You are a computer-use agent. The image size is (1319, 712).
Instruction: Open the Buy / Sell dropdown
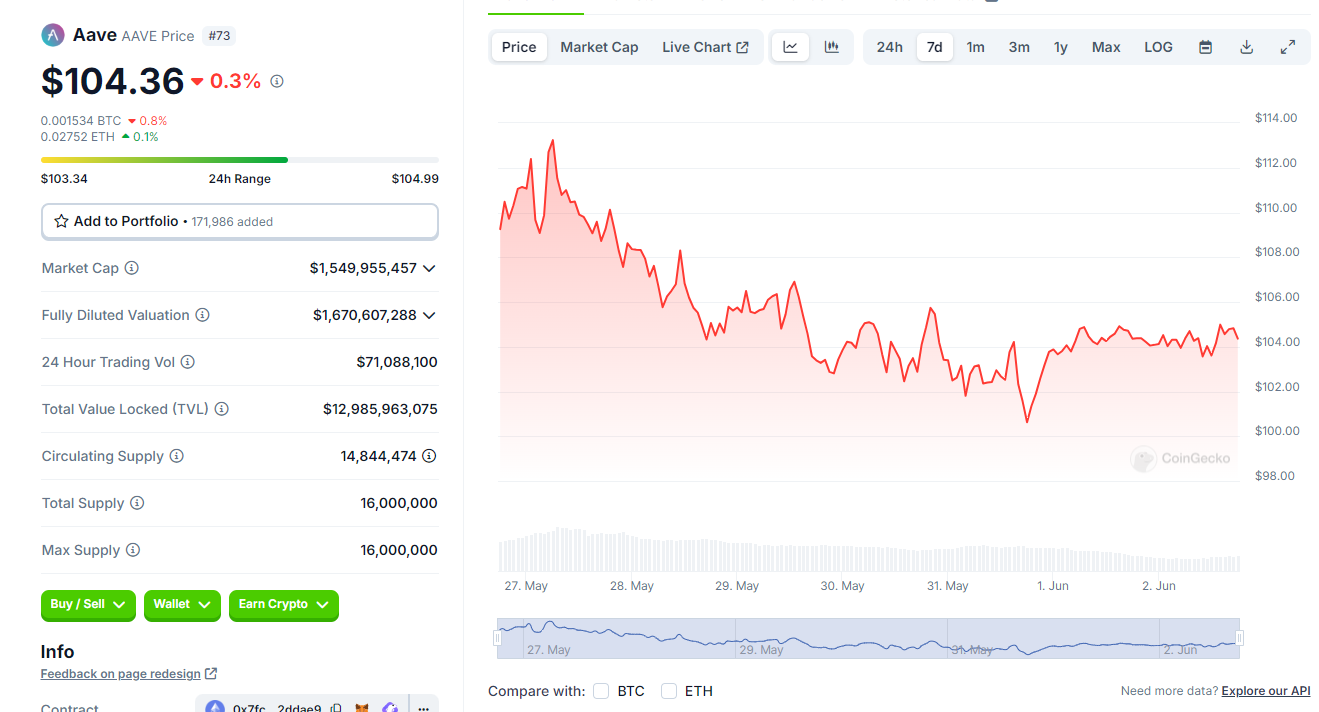coord(88,605)
